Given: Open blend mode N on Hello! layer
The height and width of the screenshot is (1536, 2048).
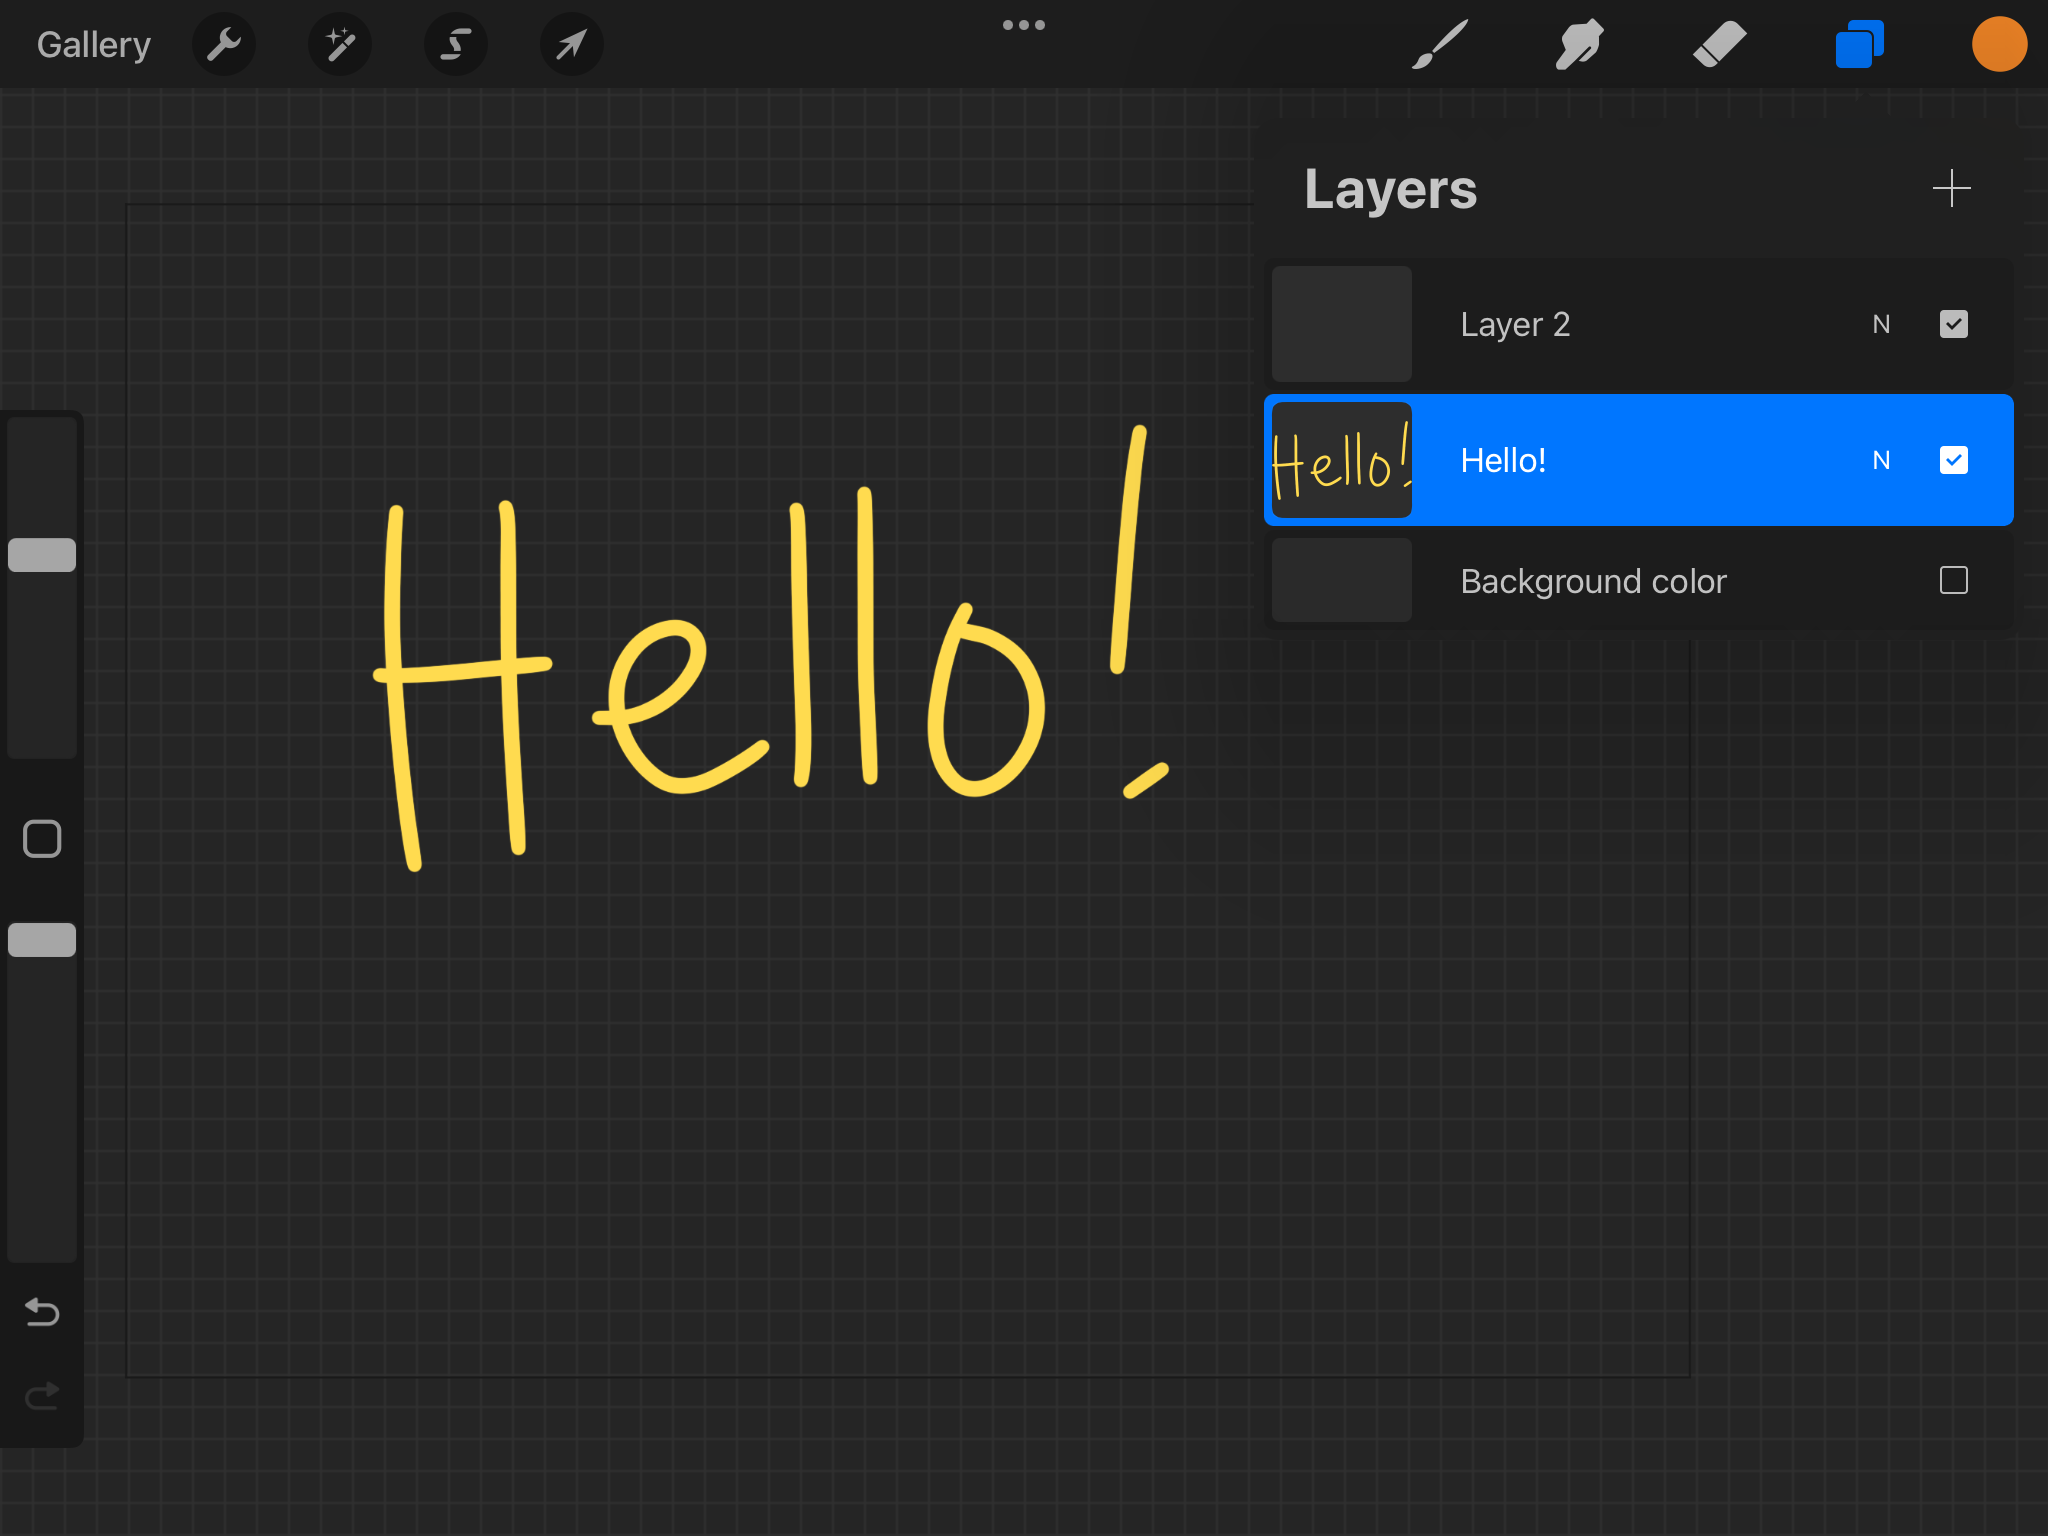Looking at the screenshot, I should pos(1881,460).
